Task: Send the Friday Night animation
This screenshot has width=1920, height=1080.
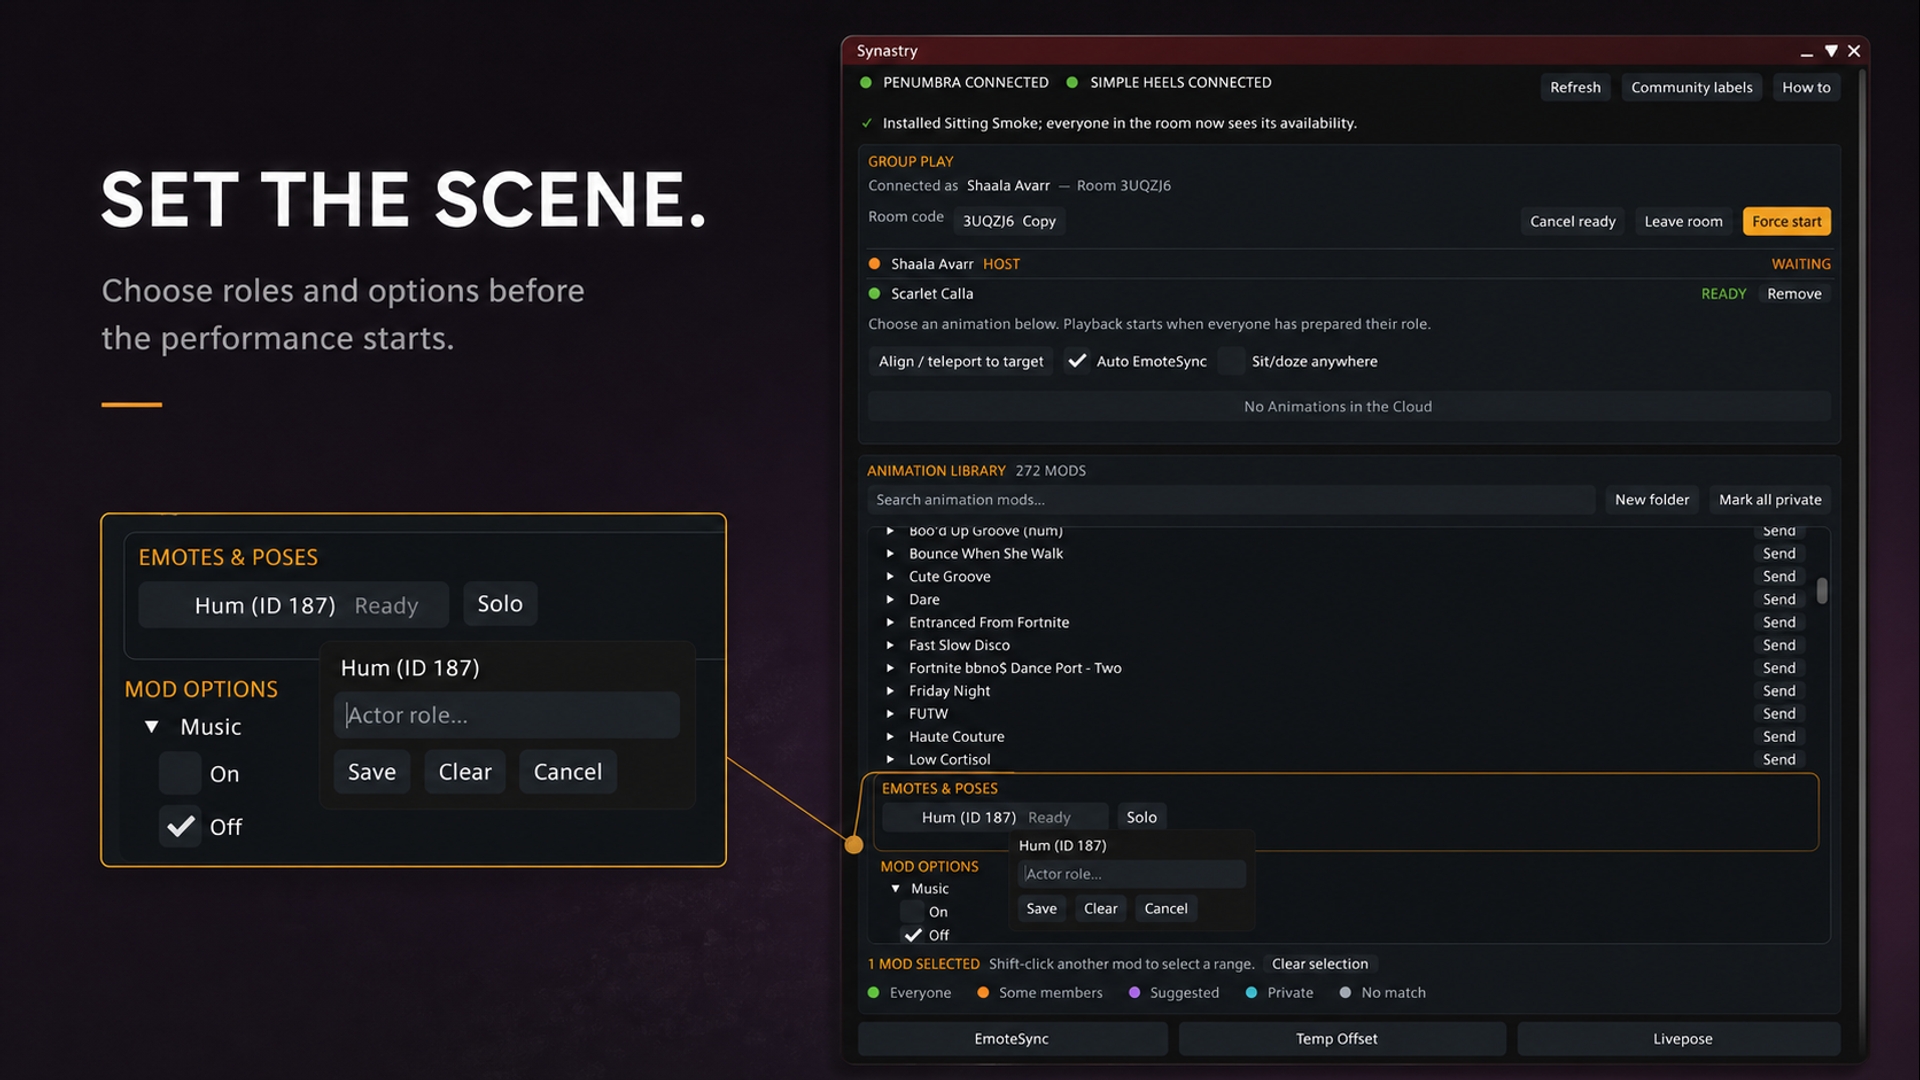Action: coord(1779,691)
